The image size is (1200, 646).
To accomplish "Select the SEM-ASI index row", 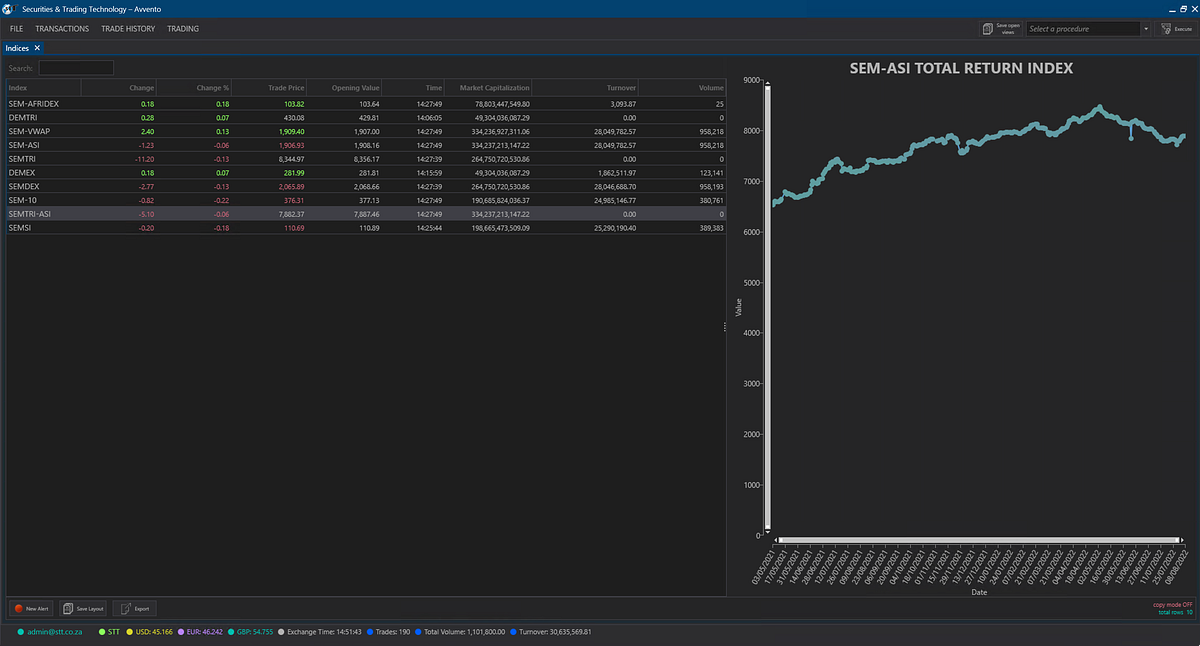I will [366, 145].
